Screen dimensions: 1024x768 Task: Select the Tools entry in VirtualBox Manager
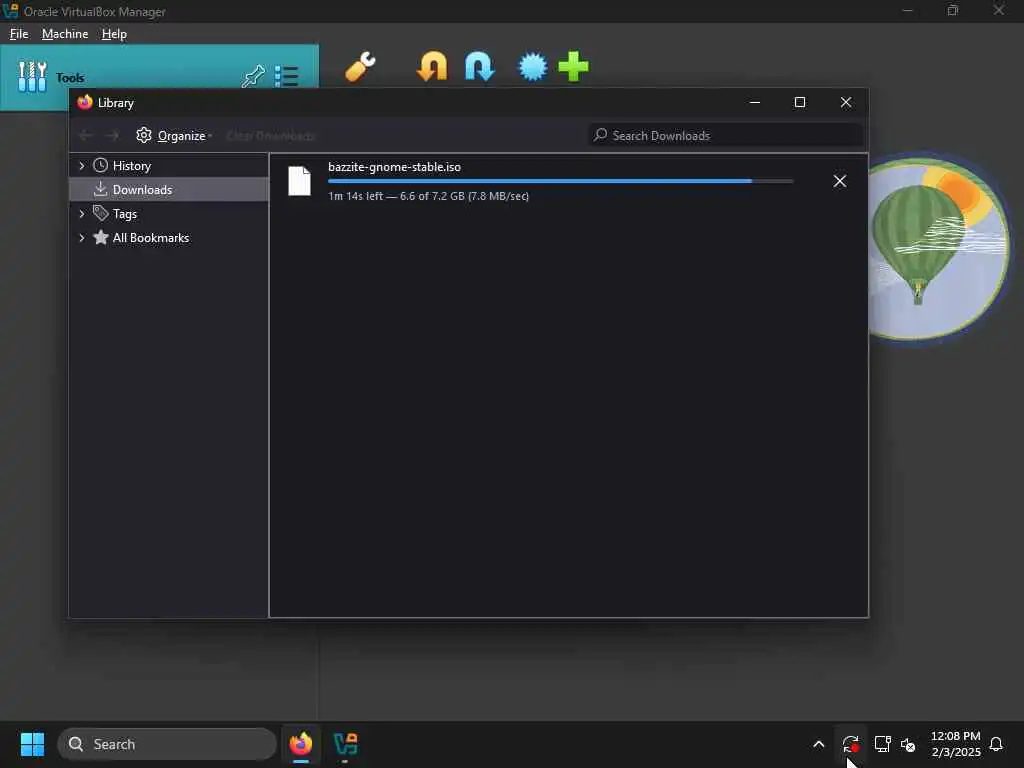point(159,77)
